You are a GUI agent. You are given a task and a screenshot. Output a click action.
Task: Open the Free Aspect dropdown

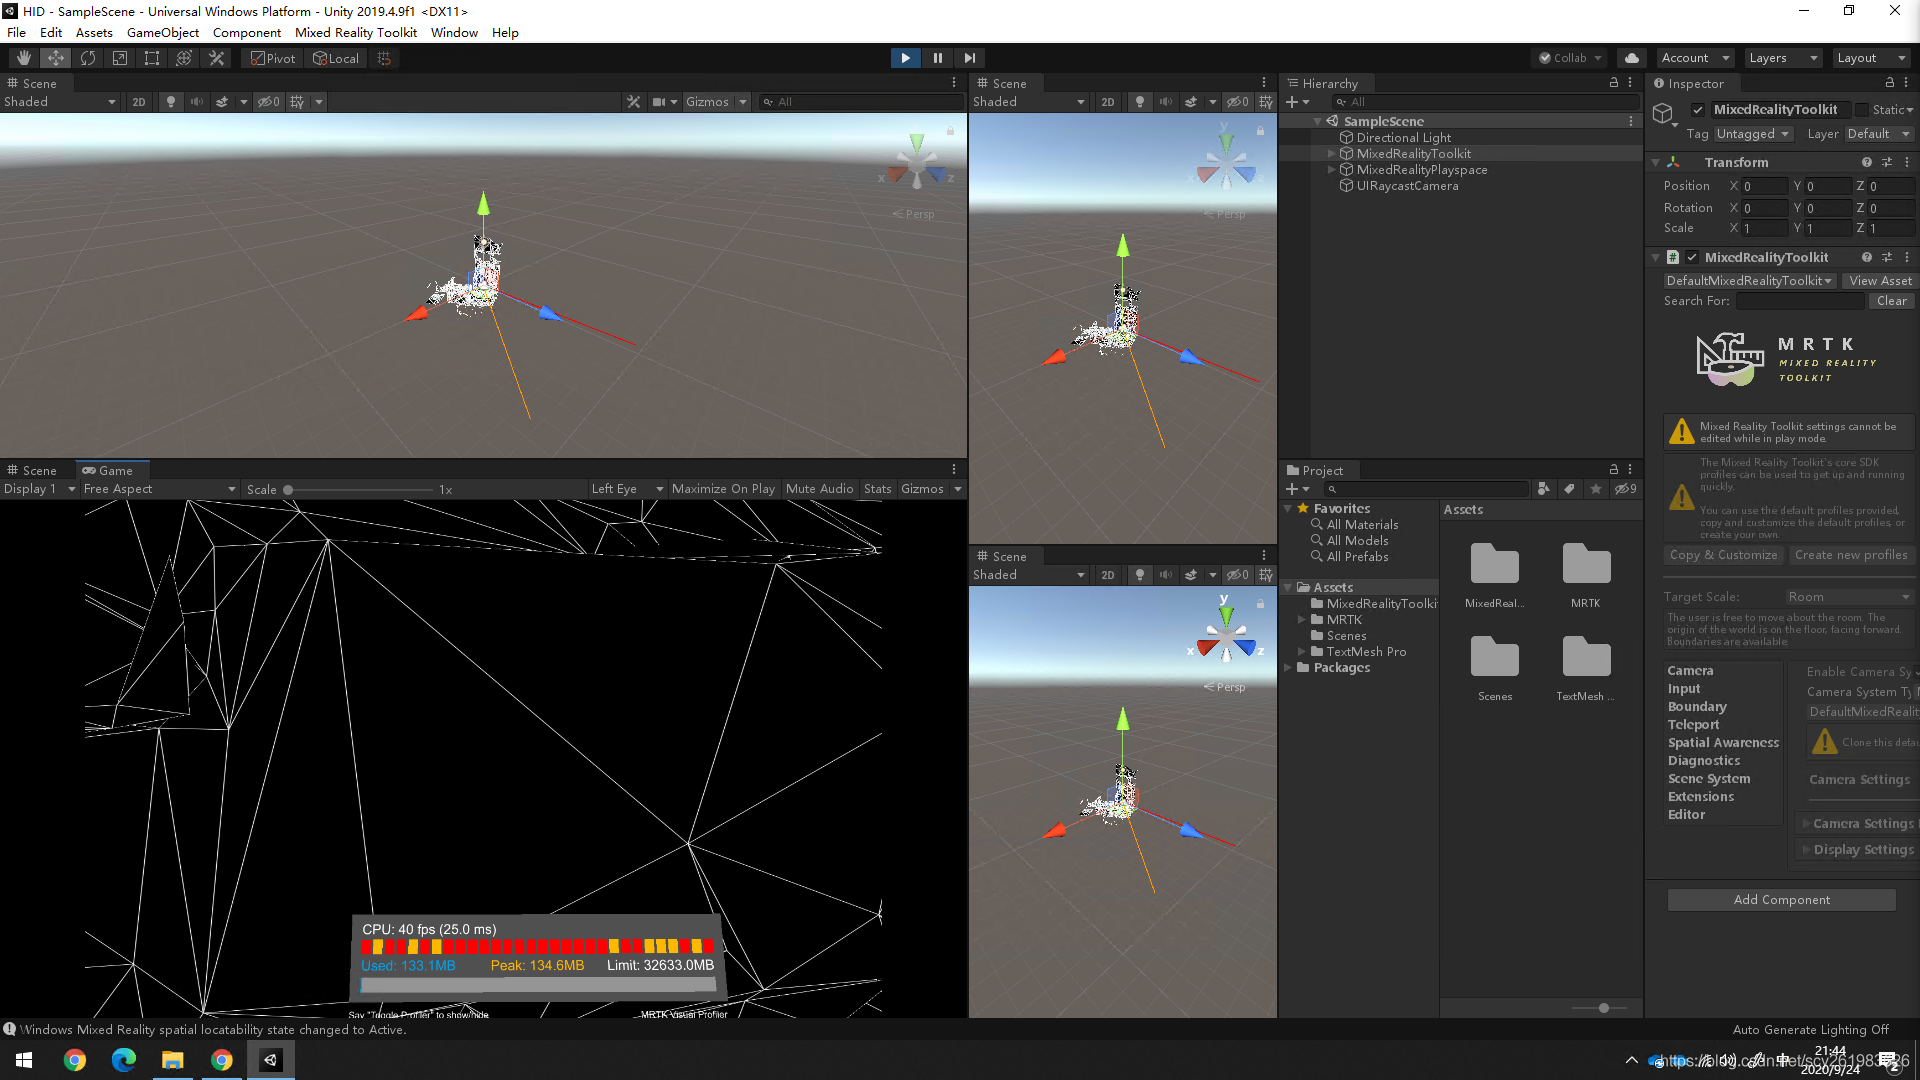[159, 489]
